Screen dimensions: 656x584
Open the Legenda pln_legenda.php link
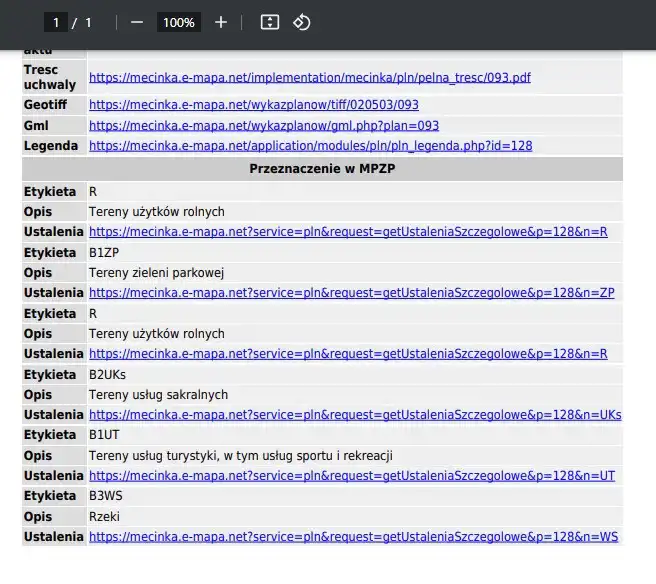tap(310, 146)
